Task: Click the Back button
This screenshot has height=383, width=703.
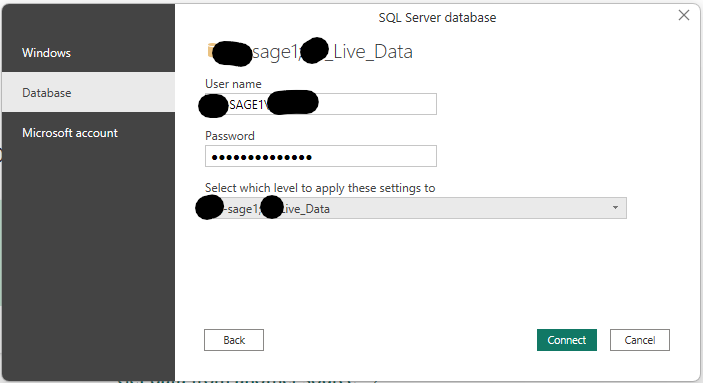Action: [x=234, y=340]
